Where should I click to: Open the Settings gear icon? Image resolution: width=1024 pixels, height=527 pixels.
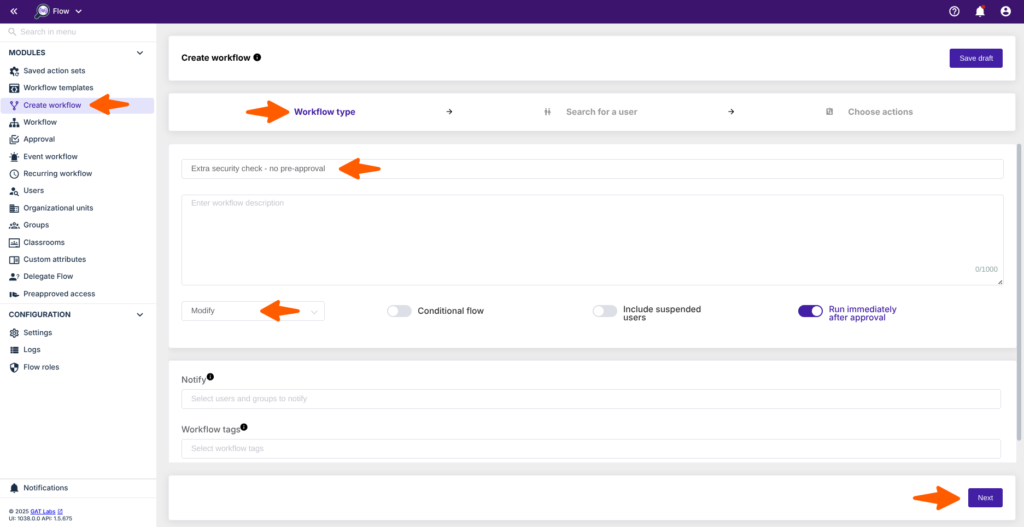(x=14, y=332)
